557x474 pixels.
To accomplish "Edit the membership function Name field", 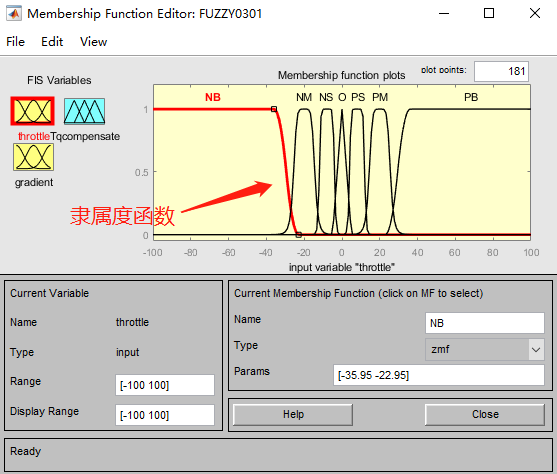I will point(485,323).
